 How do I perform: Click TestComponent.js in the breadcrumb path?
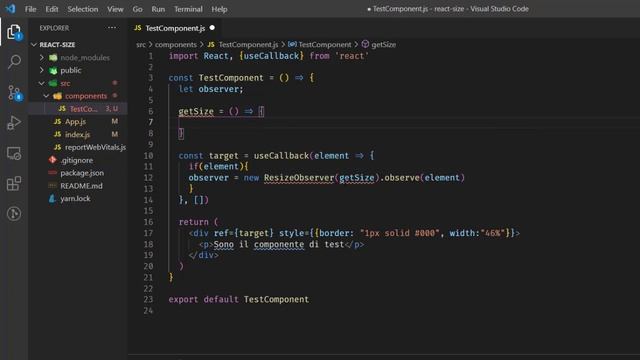pyautogui.click(x=248, y=44)
